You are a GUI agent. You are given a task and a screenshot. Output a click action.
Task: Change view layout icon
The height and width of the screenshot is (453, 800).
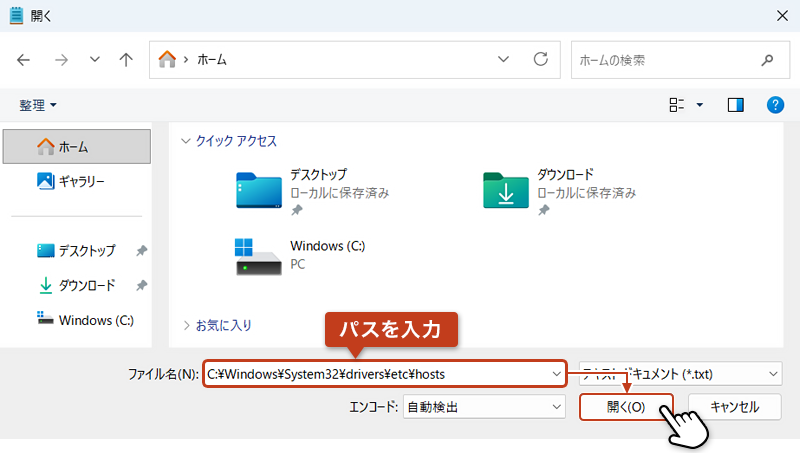(677, 105)
